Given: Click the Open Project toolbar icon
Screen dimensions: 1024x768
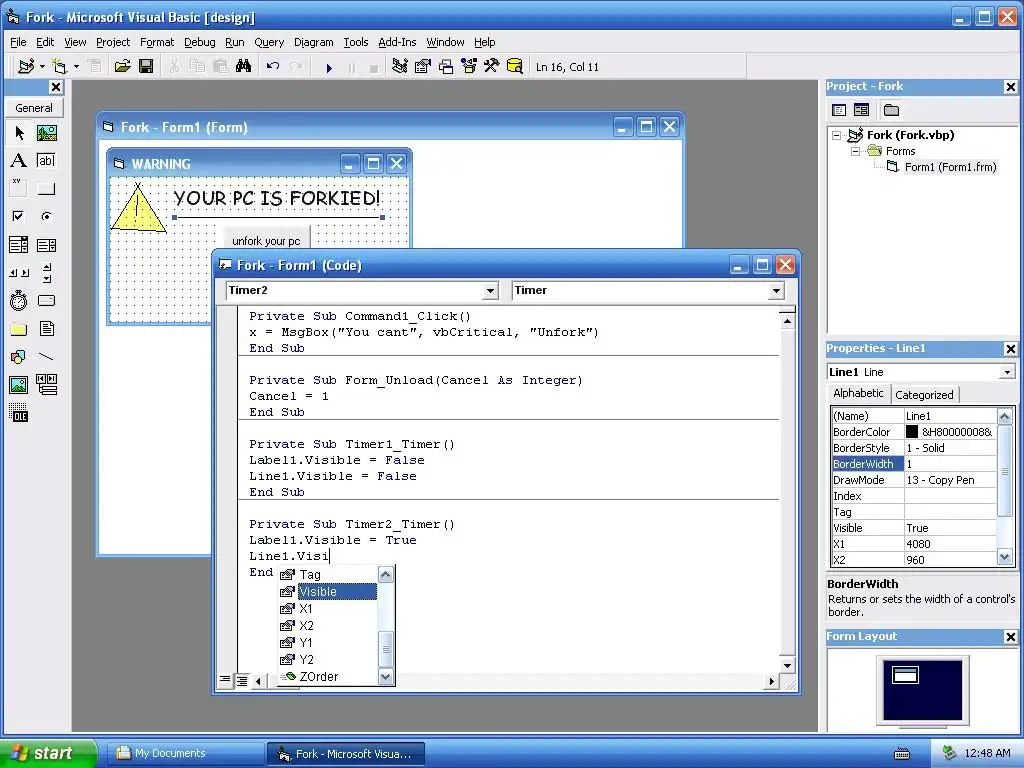Looking at the screenshot, I should [122, 66].
